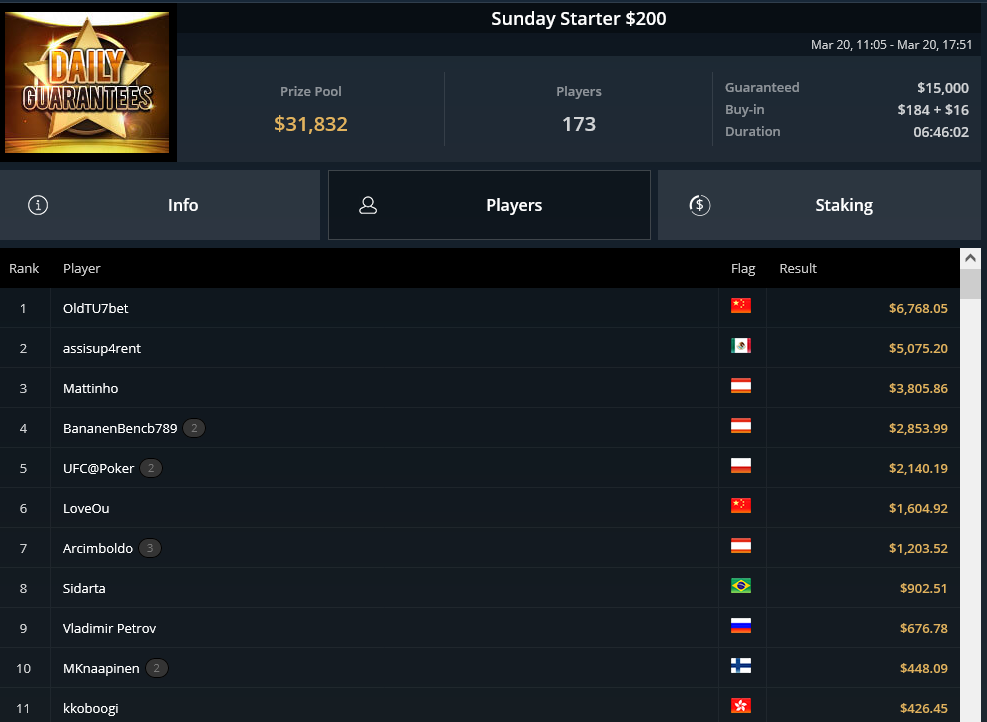The width and height of the screenshot is (987, 722).
Task: Click the China flag next to OldTU7bet
Action: 741,306
